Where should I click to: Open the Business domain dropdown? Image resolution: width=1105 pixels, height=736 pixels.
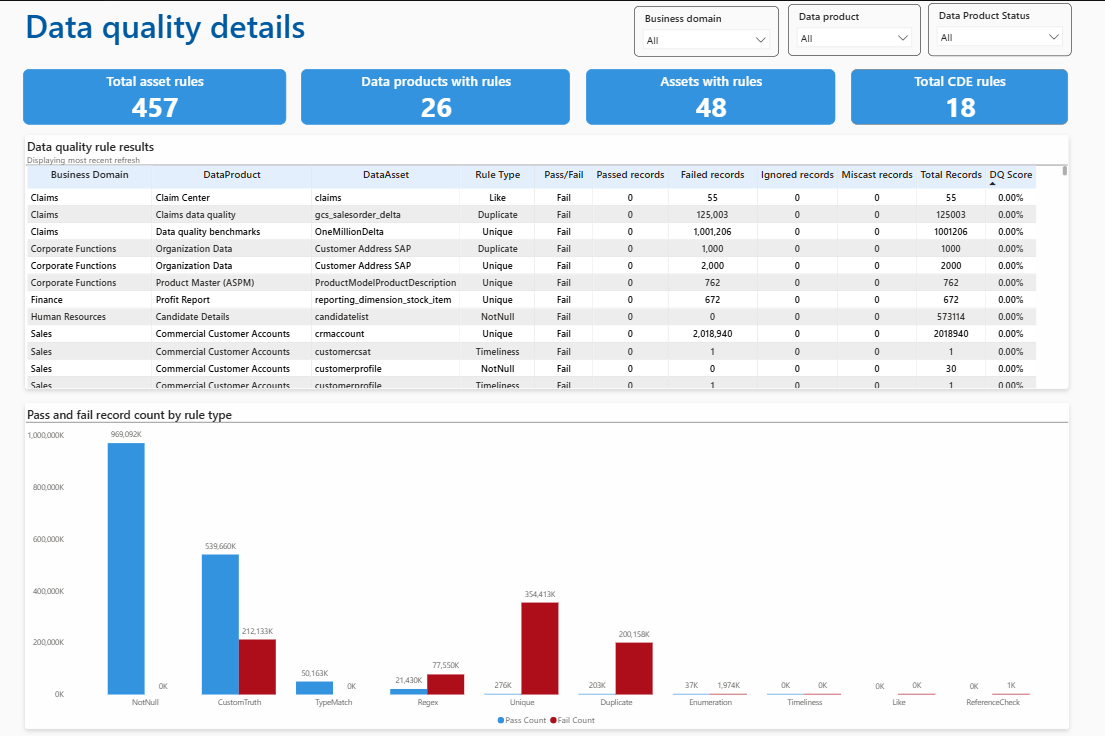[x=706, y=40]
